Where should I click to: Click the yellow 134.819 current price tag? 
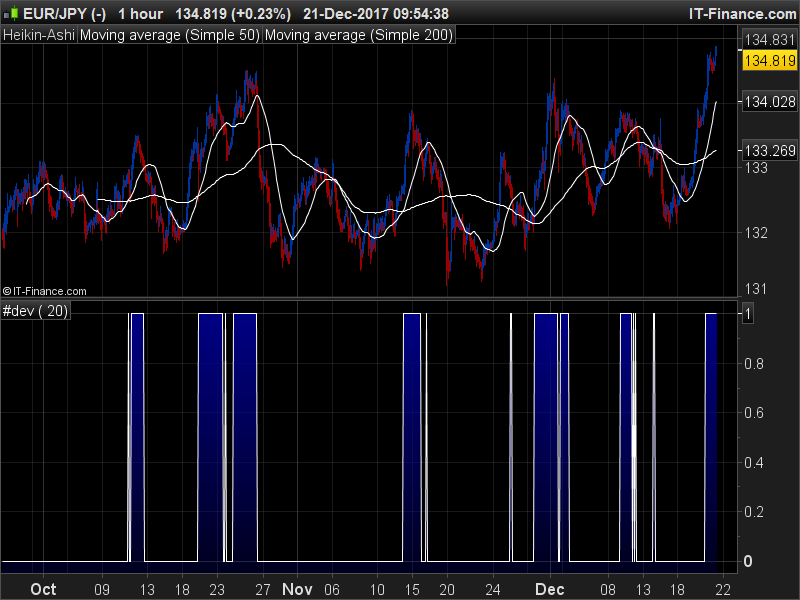tap(770, 61)
